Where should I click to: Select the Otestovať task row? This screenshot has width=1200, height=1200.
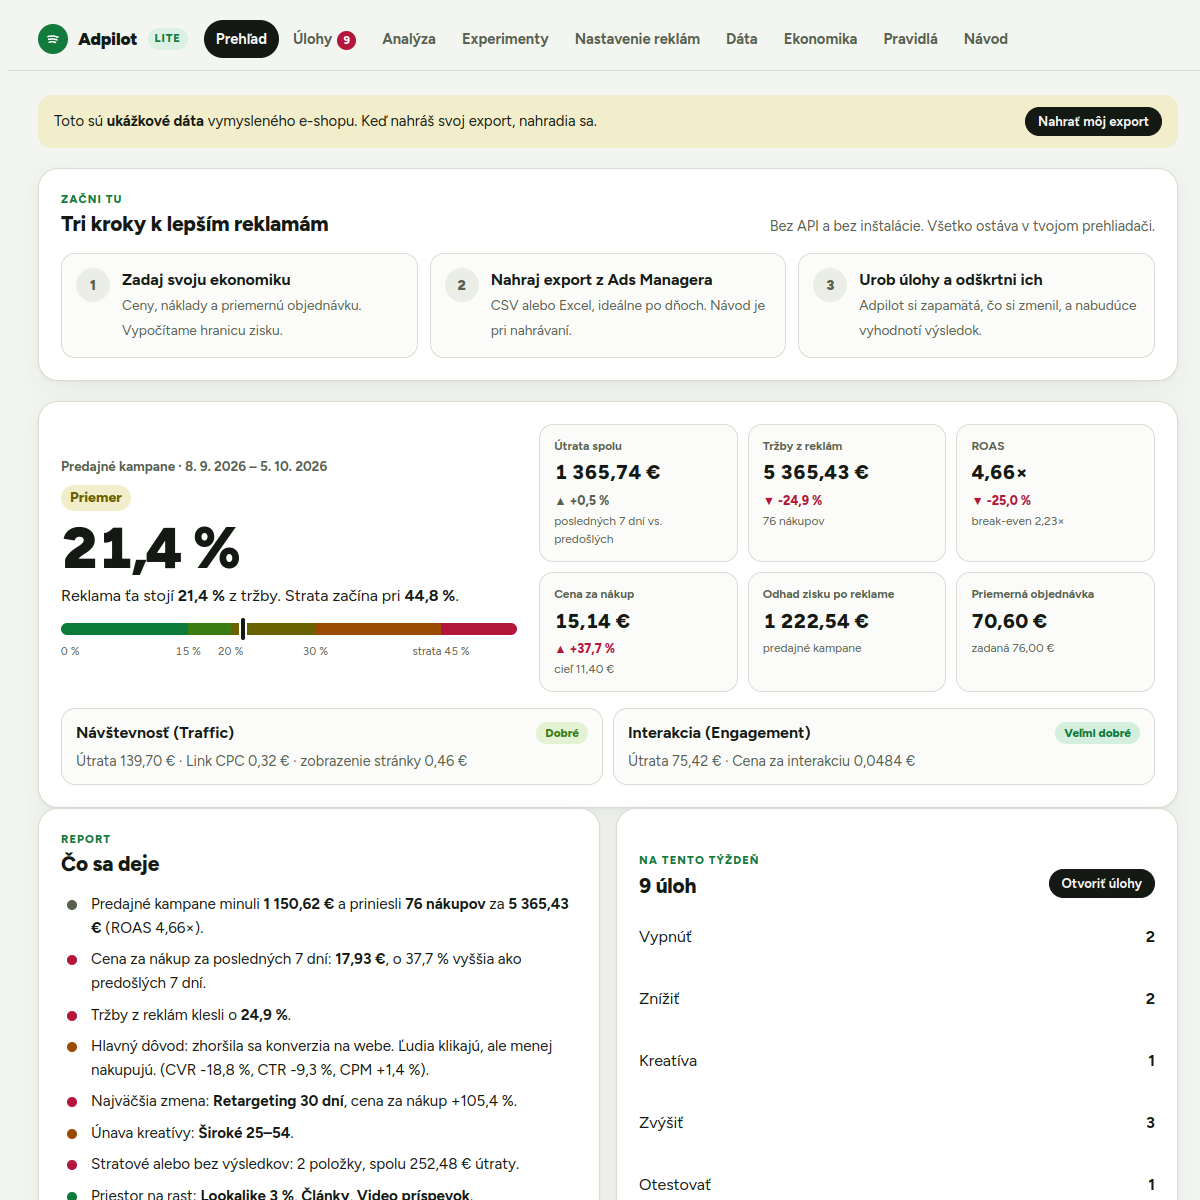pyautogui.click(x=897, y=1185)
